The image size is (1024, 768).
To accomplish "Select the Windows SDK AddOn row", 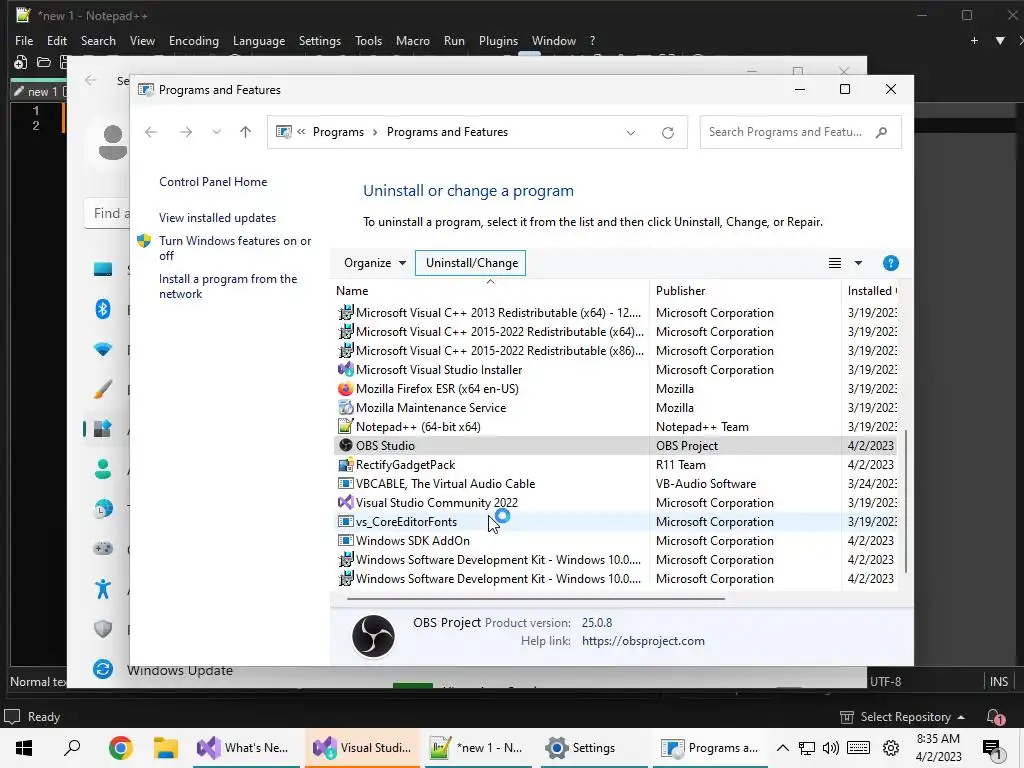I will (x=616, y=541).
